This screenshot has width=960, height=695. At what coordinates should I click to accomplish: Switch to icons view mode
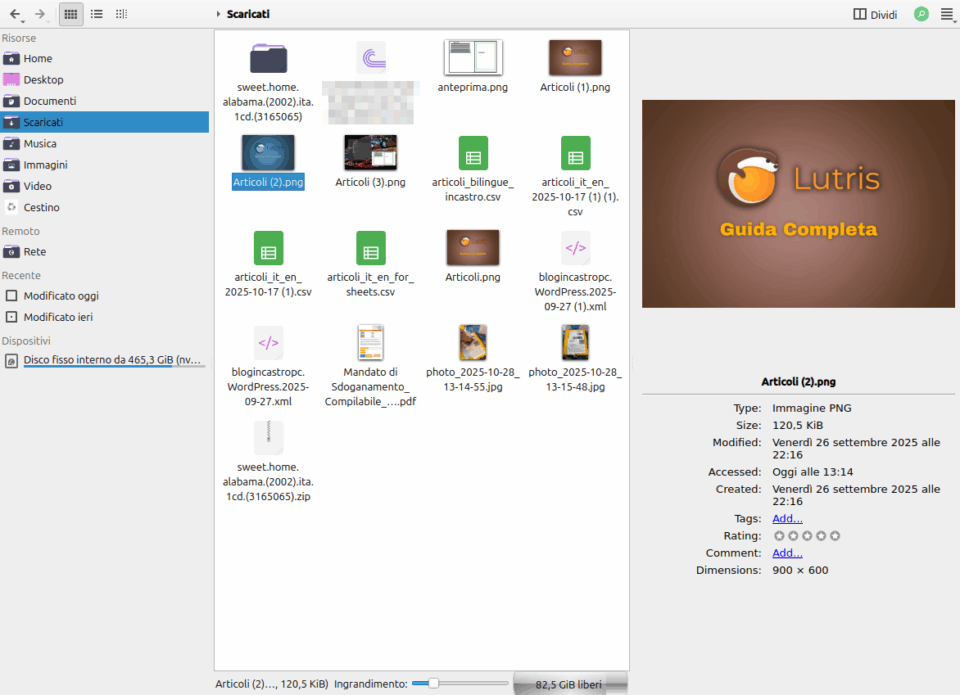click(x=71, y=13)
